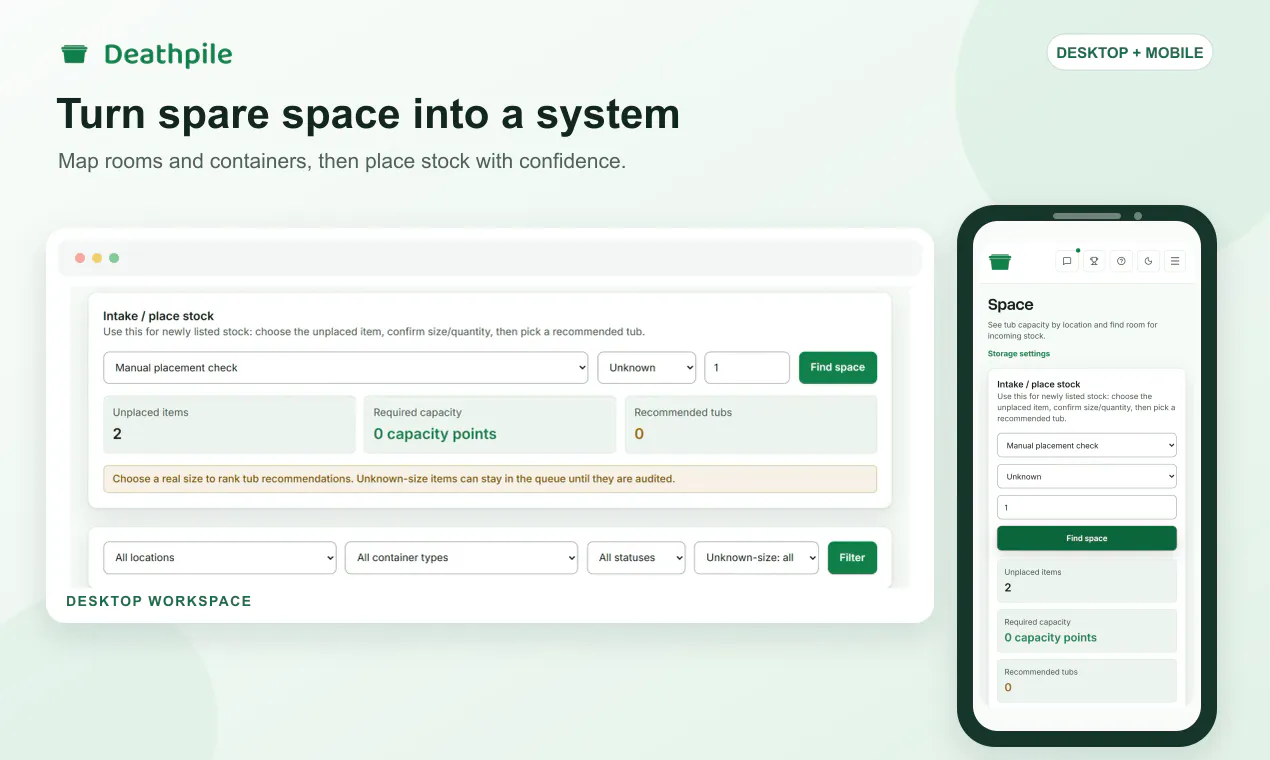Click the desktop 'Intake / place stock' heading

(x=158, y=316)
